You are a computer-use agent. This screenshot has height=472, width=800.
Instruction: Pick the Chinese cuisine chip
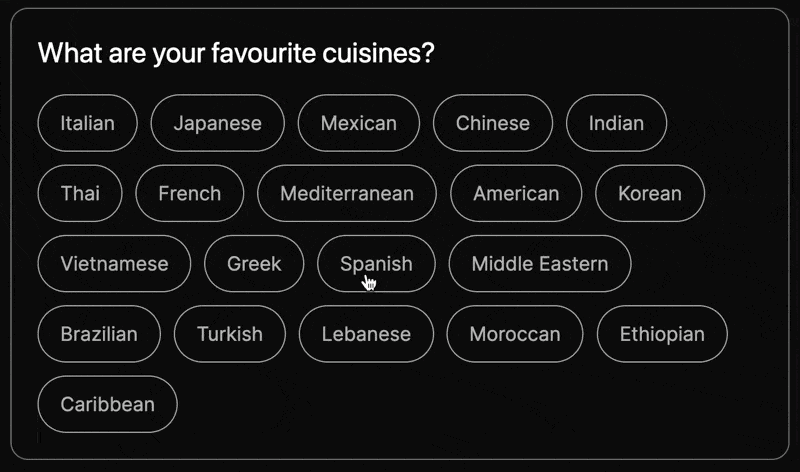pyautogui.click(x=492, y=123)
